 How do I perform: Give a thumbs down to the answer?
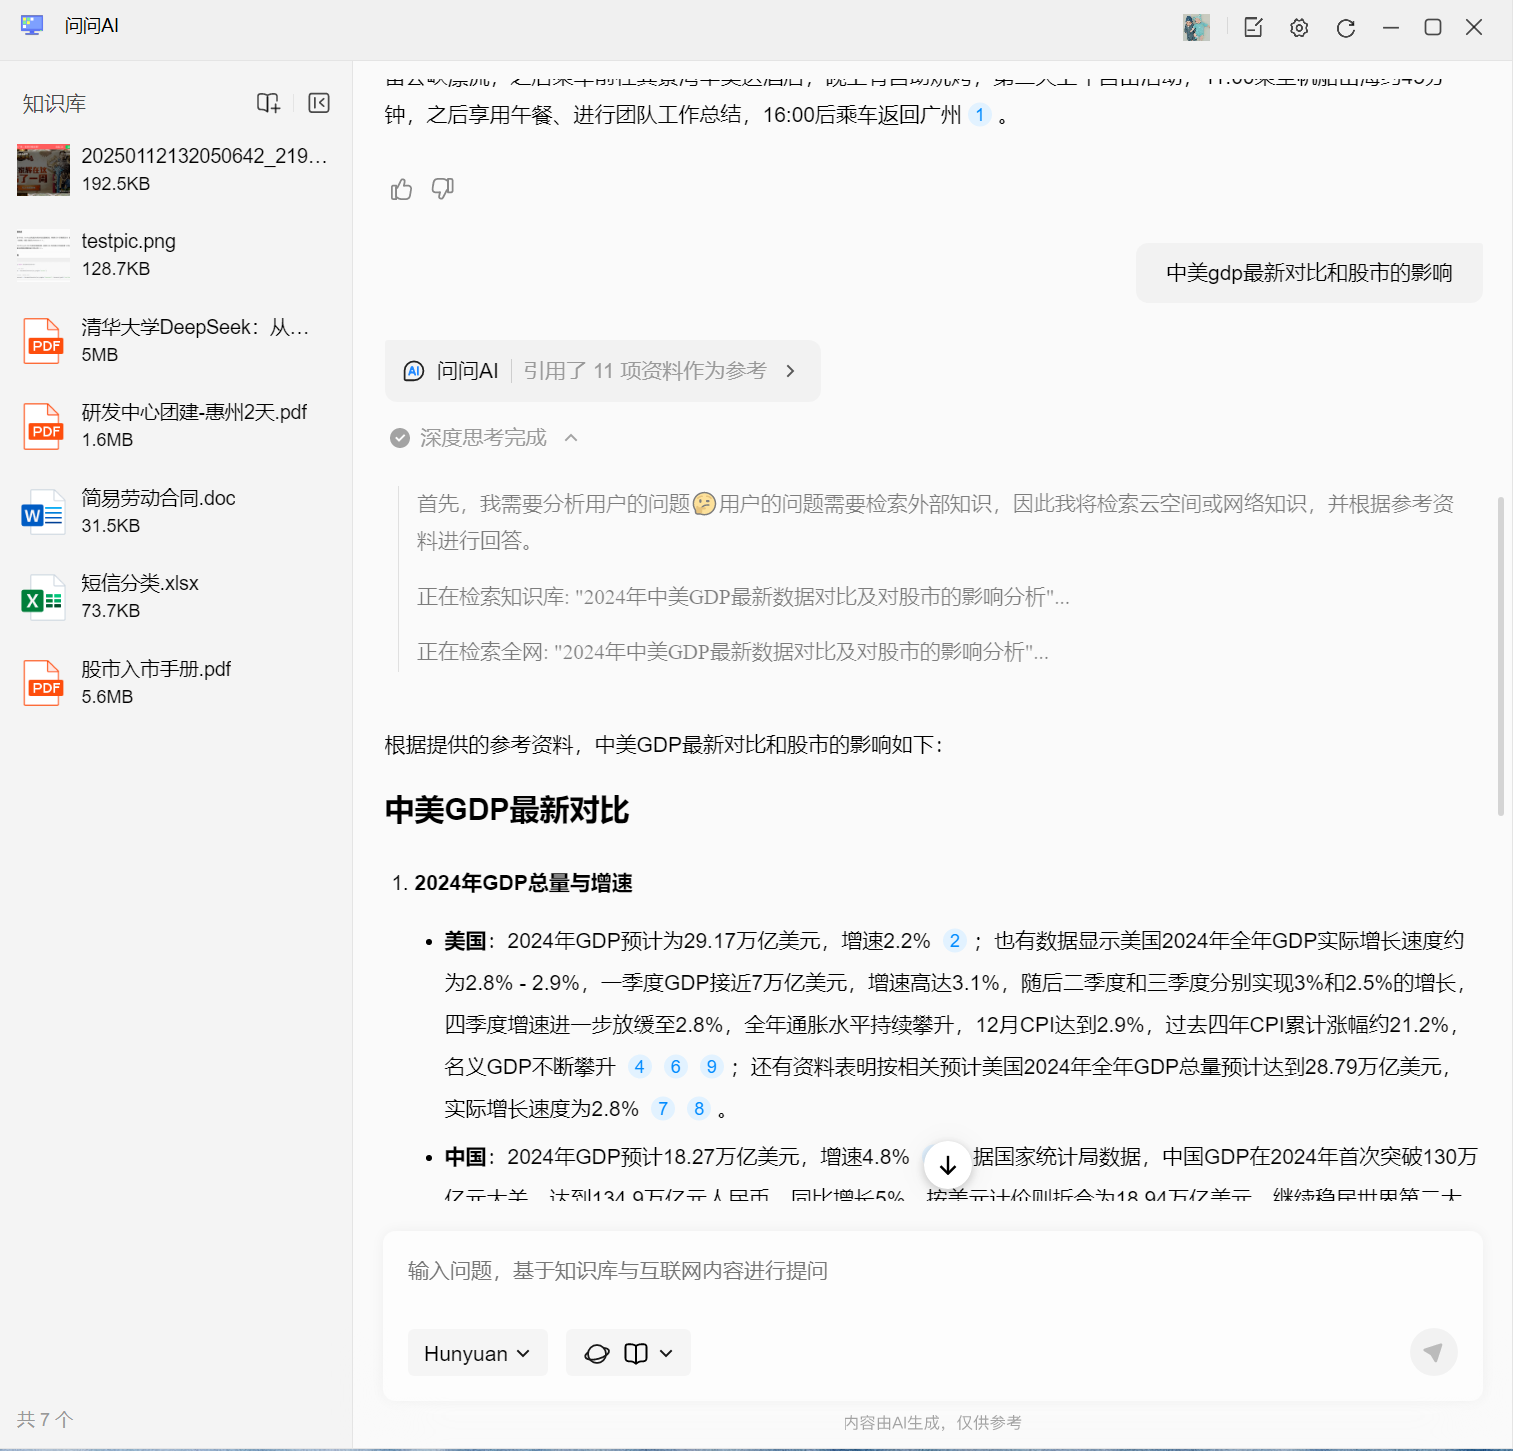click(x=442, y=189)
